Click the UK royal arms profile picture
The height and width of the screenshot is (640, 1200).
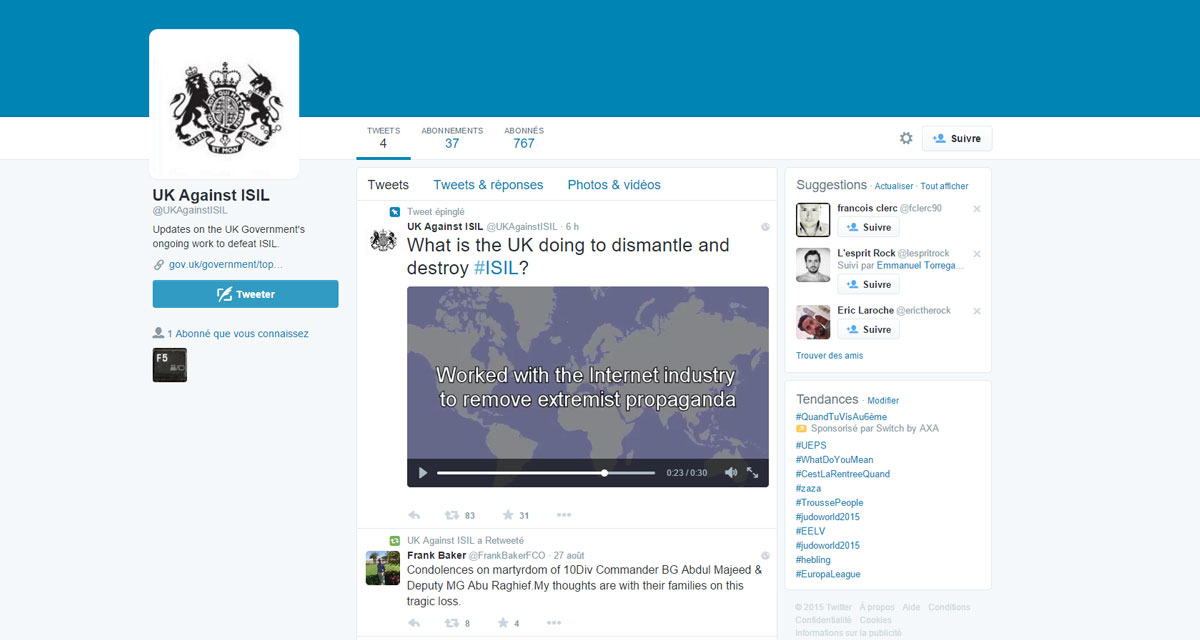tap(224, 104)
